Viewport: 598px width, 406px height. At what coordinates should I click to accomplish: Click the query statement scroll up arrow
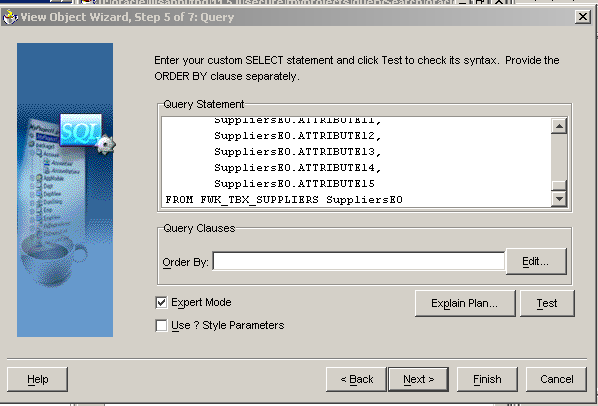(x=559, y=126)
